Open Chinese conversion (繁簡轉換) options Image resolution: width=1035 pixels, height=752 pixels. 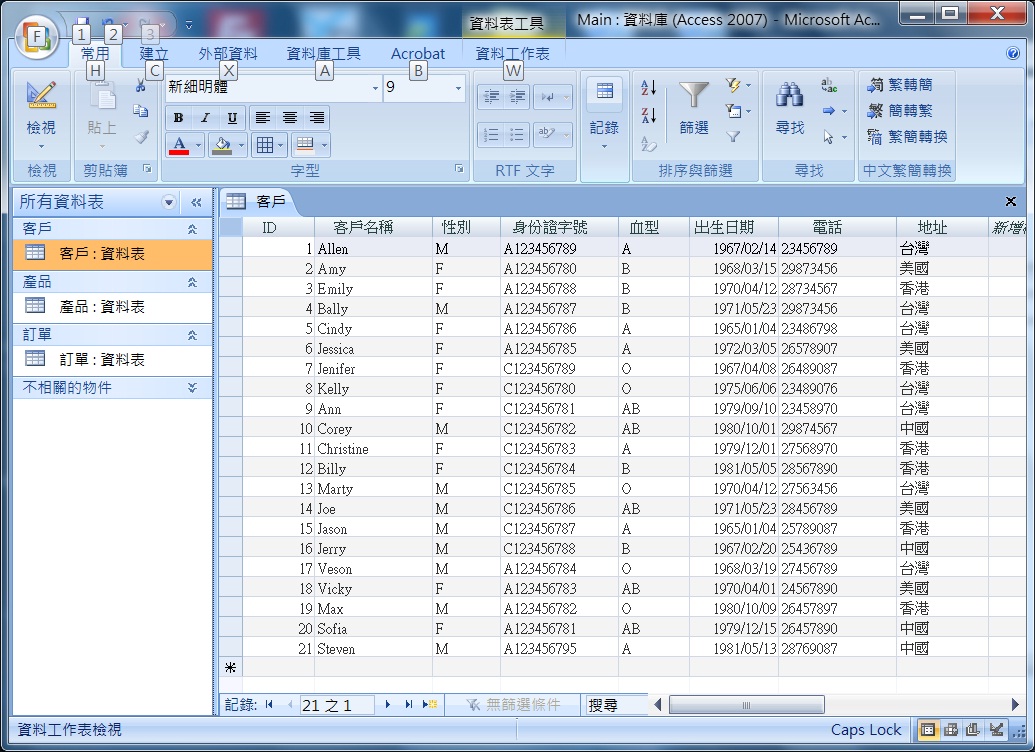(908, 137)
